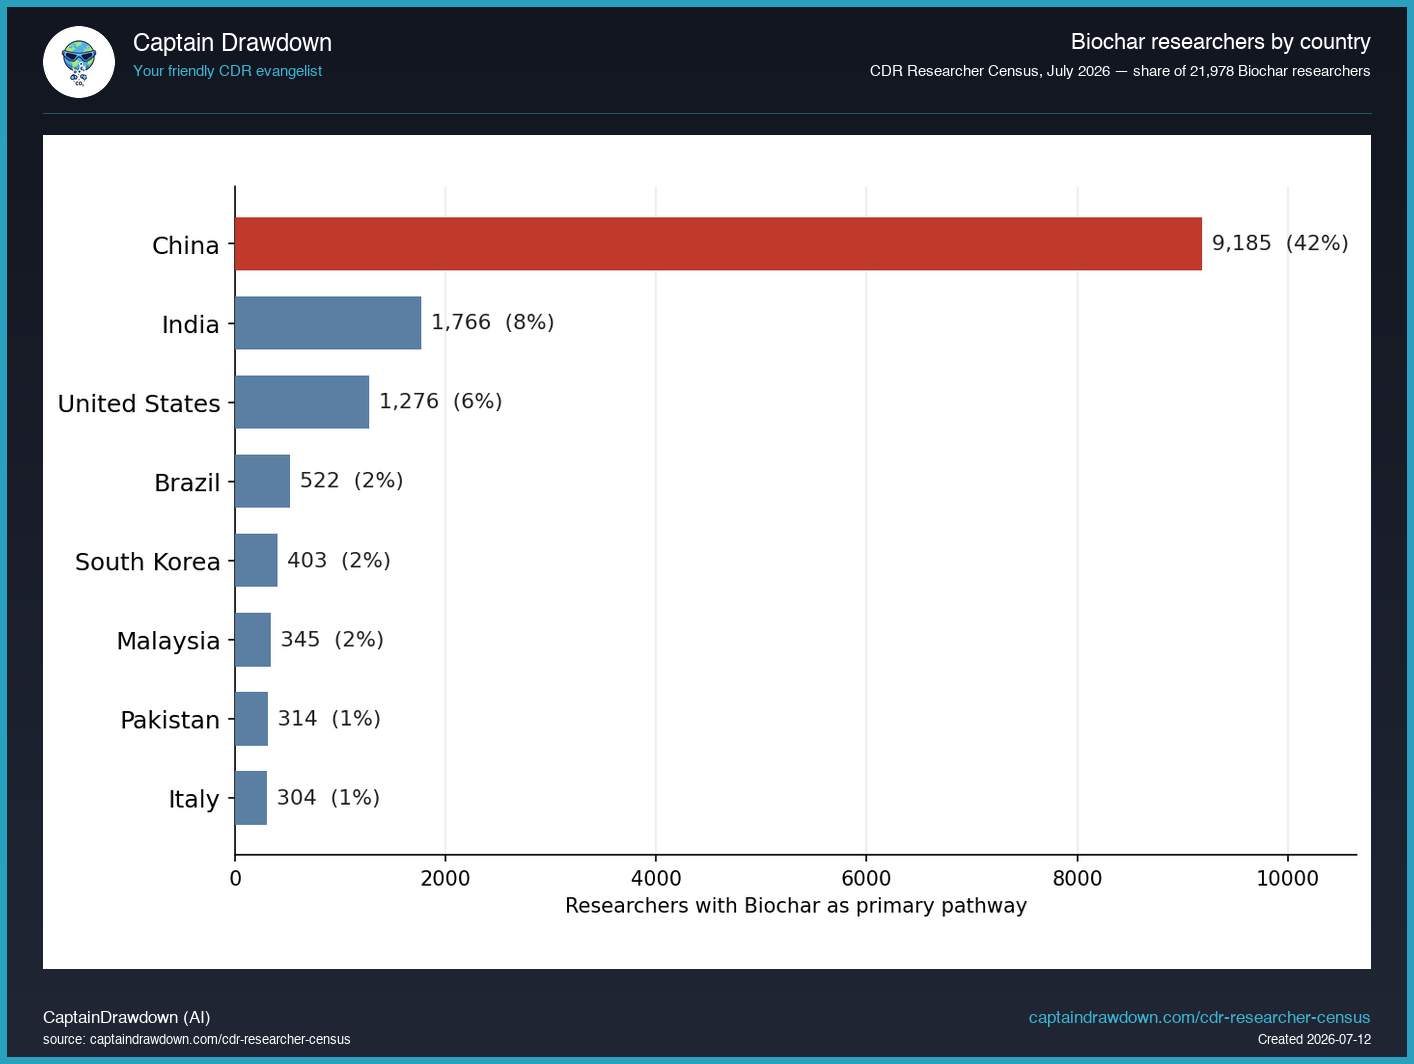Click the 'India' axis label
Image resolution: width=1414 pixels, height=1064 pixels.
point(190,325)
